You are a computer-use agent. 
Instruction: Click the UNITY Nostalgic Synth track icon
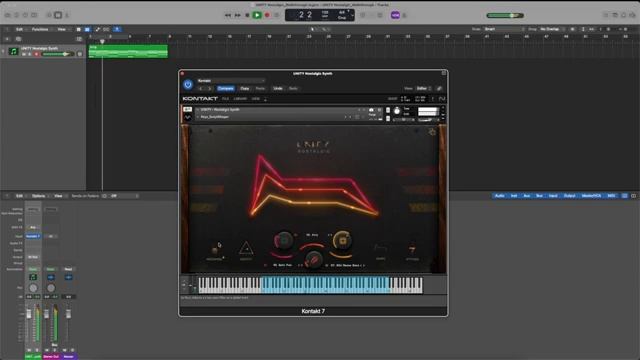pos(13,51)
